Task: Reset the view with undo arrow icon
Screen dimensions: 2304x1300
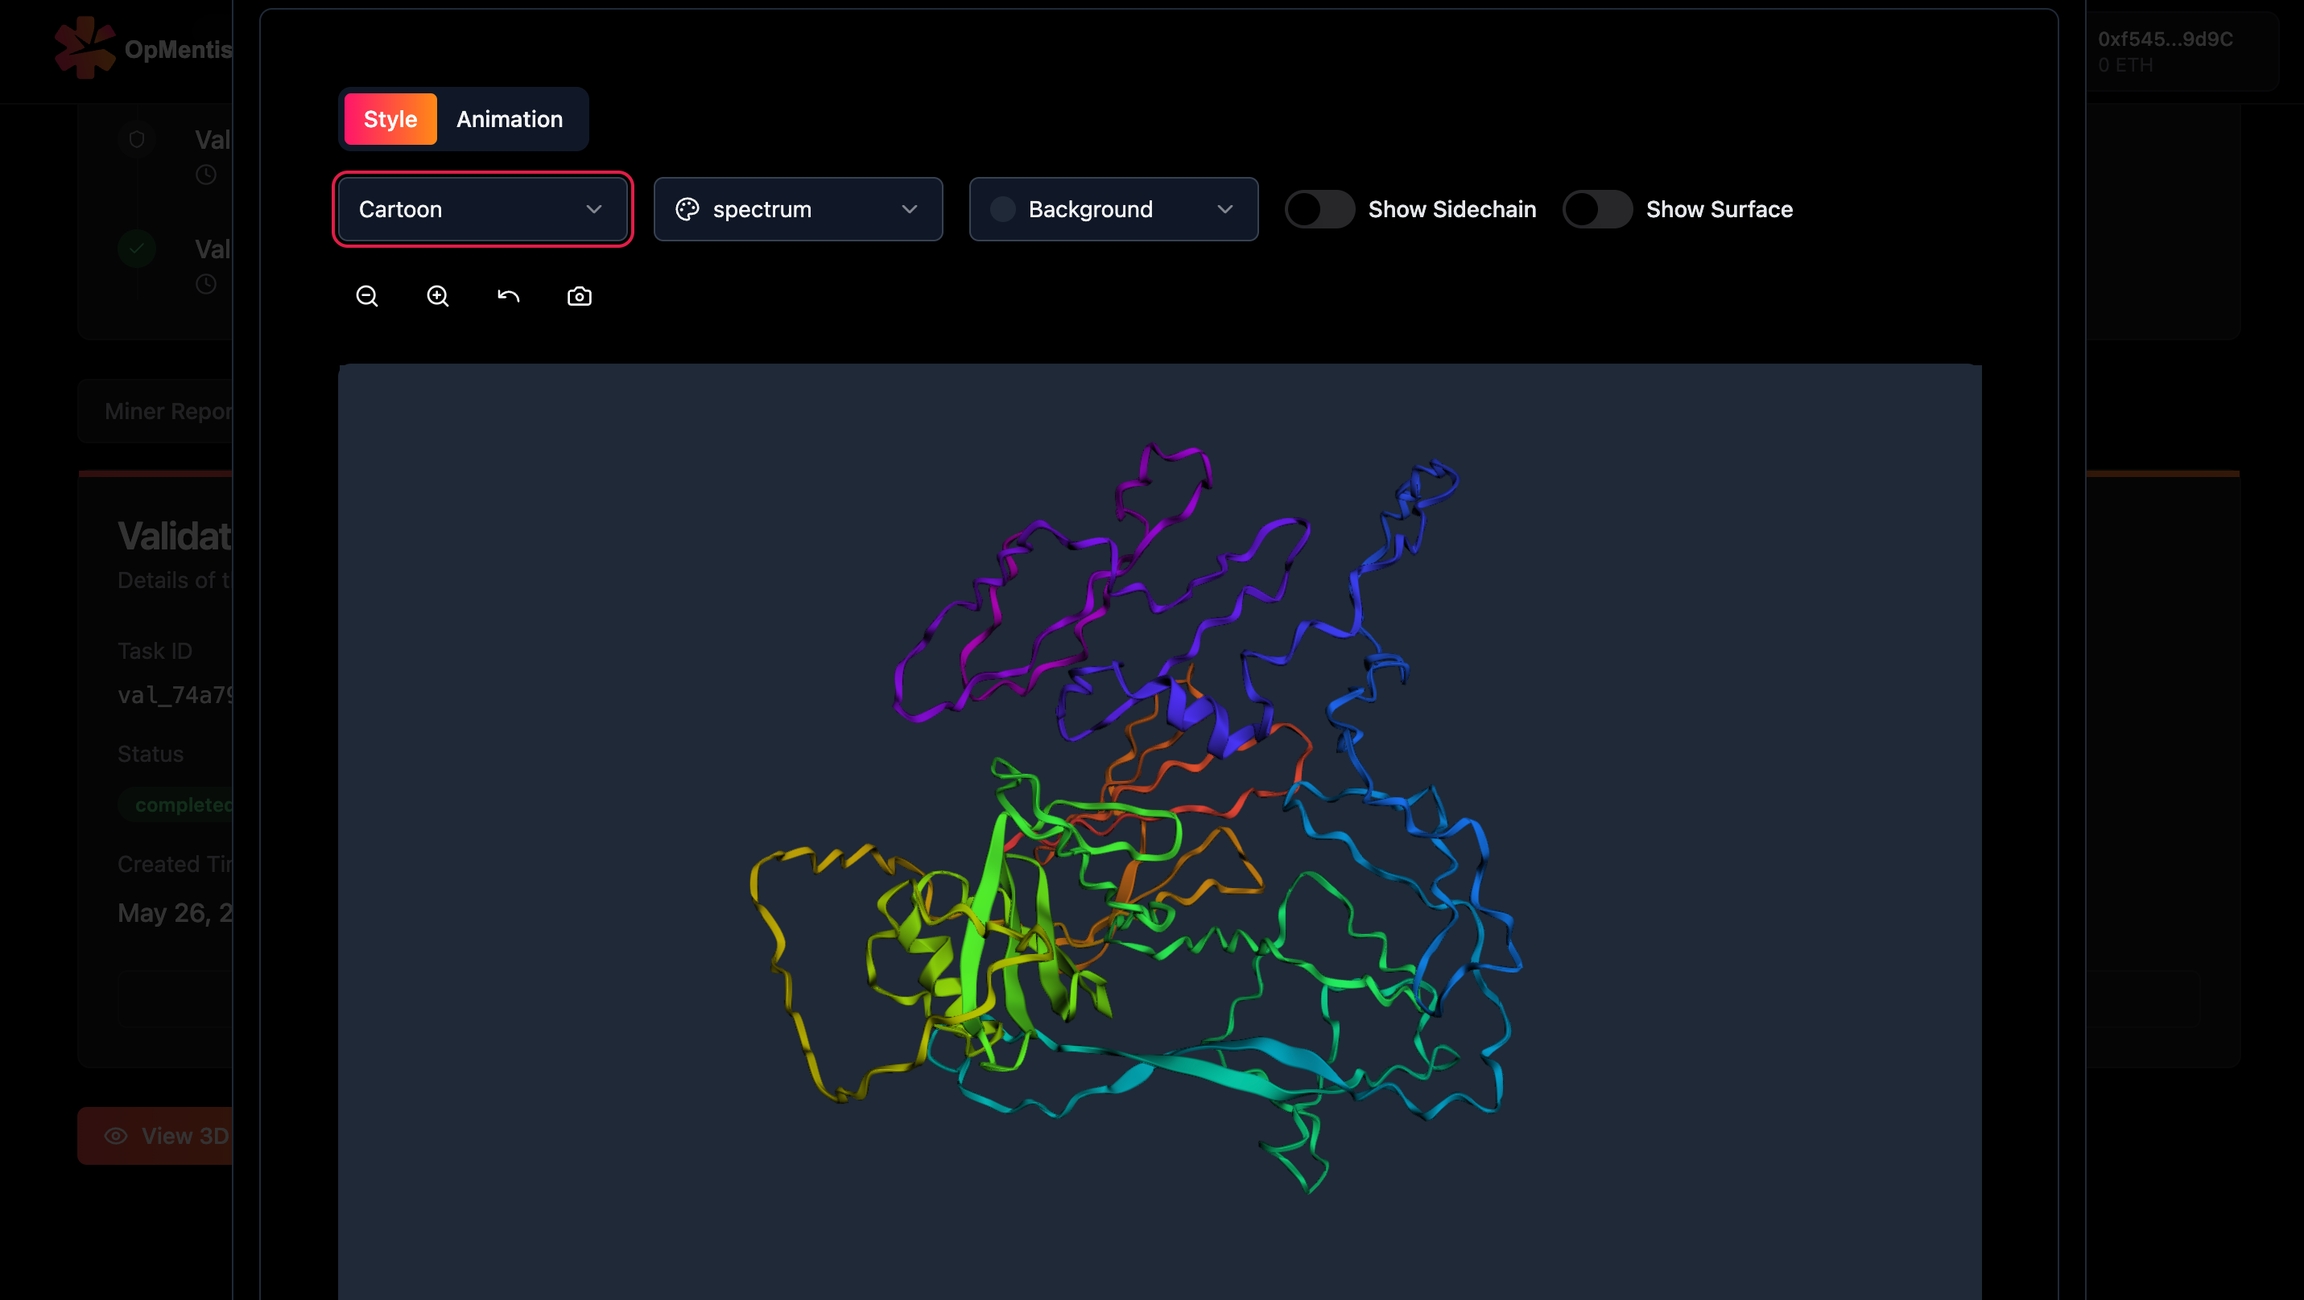Action: 508,296
